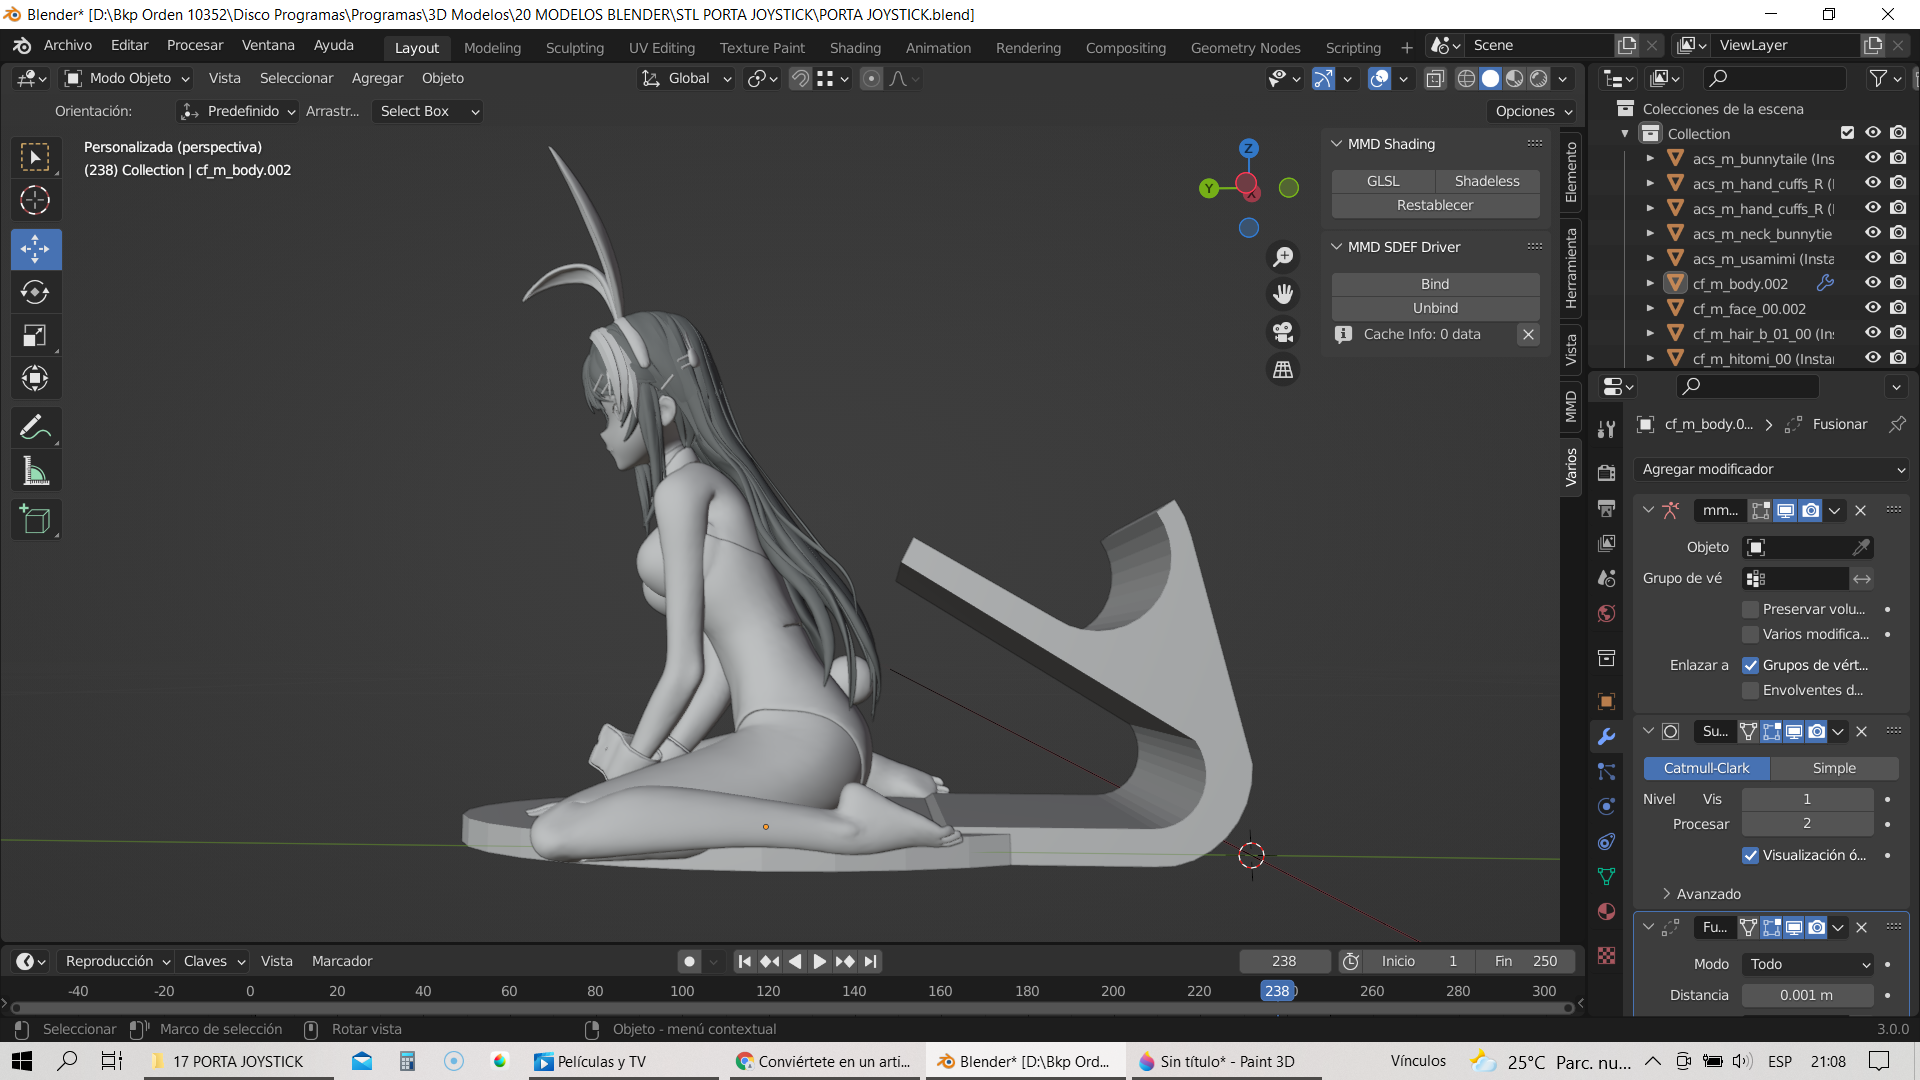The image size is (1920, 1080).
Task: Open the Output properties tab
Action: coord(1606,508)
